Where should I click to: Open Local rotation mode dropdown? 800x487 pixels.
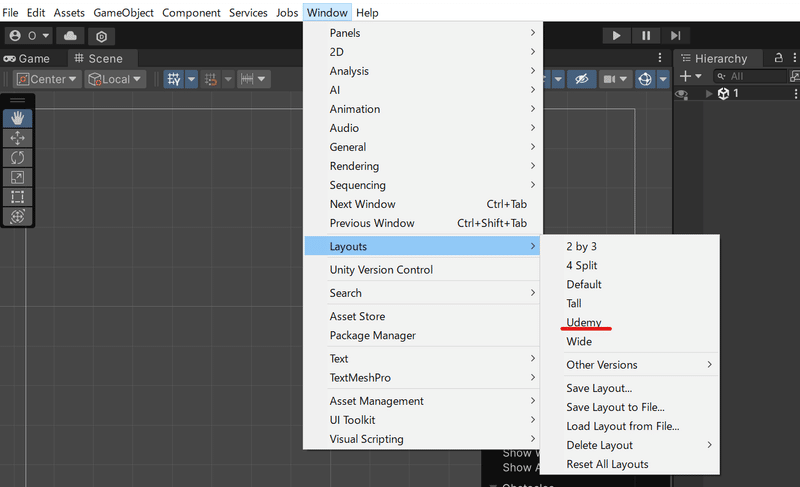coord(115,79)
